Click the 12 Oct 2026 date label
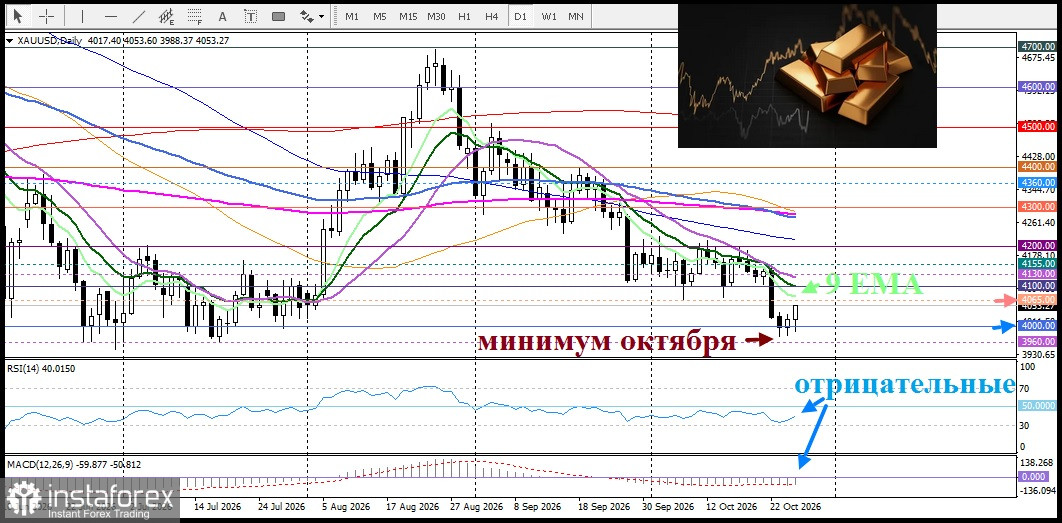The height and width of the screenshot is (523, 1062). click(x=734, y=506)
